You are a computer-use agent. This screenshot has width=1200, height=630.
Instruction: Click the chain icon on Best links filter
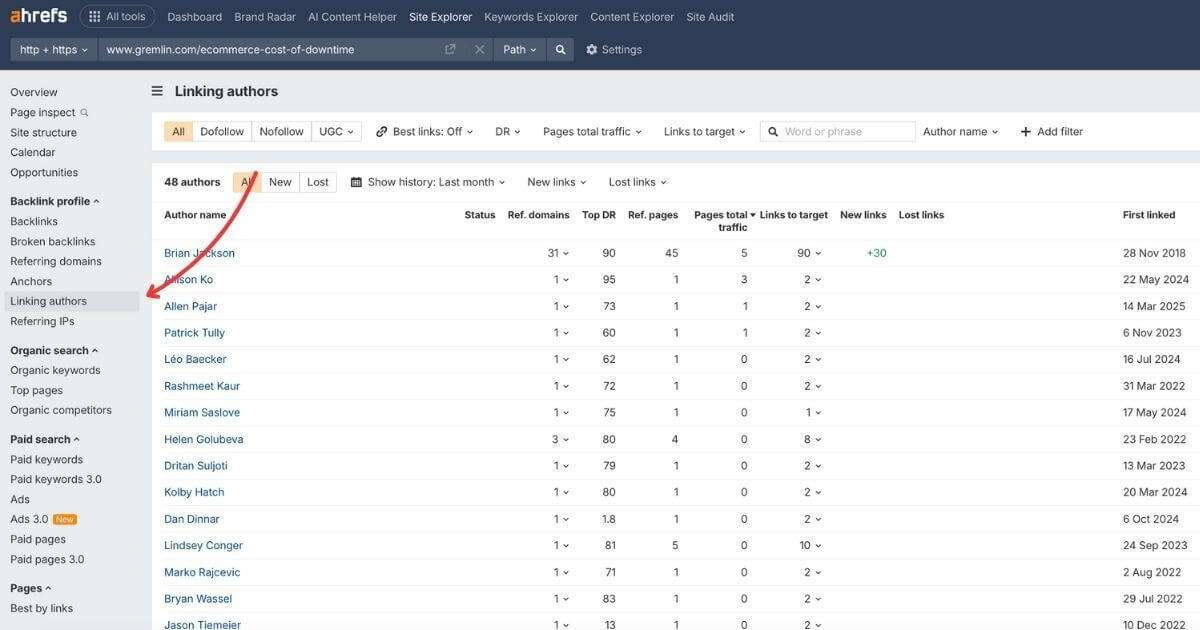379,131
